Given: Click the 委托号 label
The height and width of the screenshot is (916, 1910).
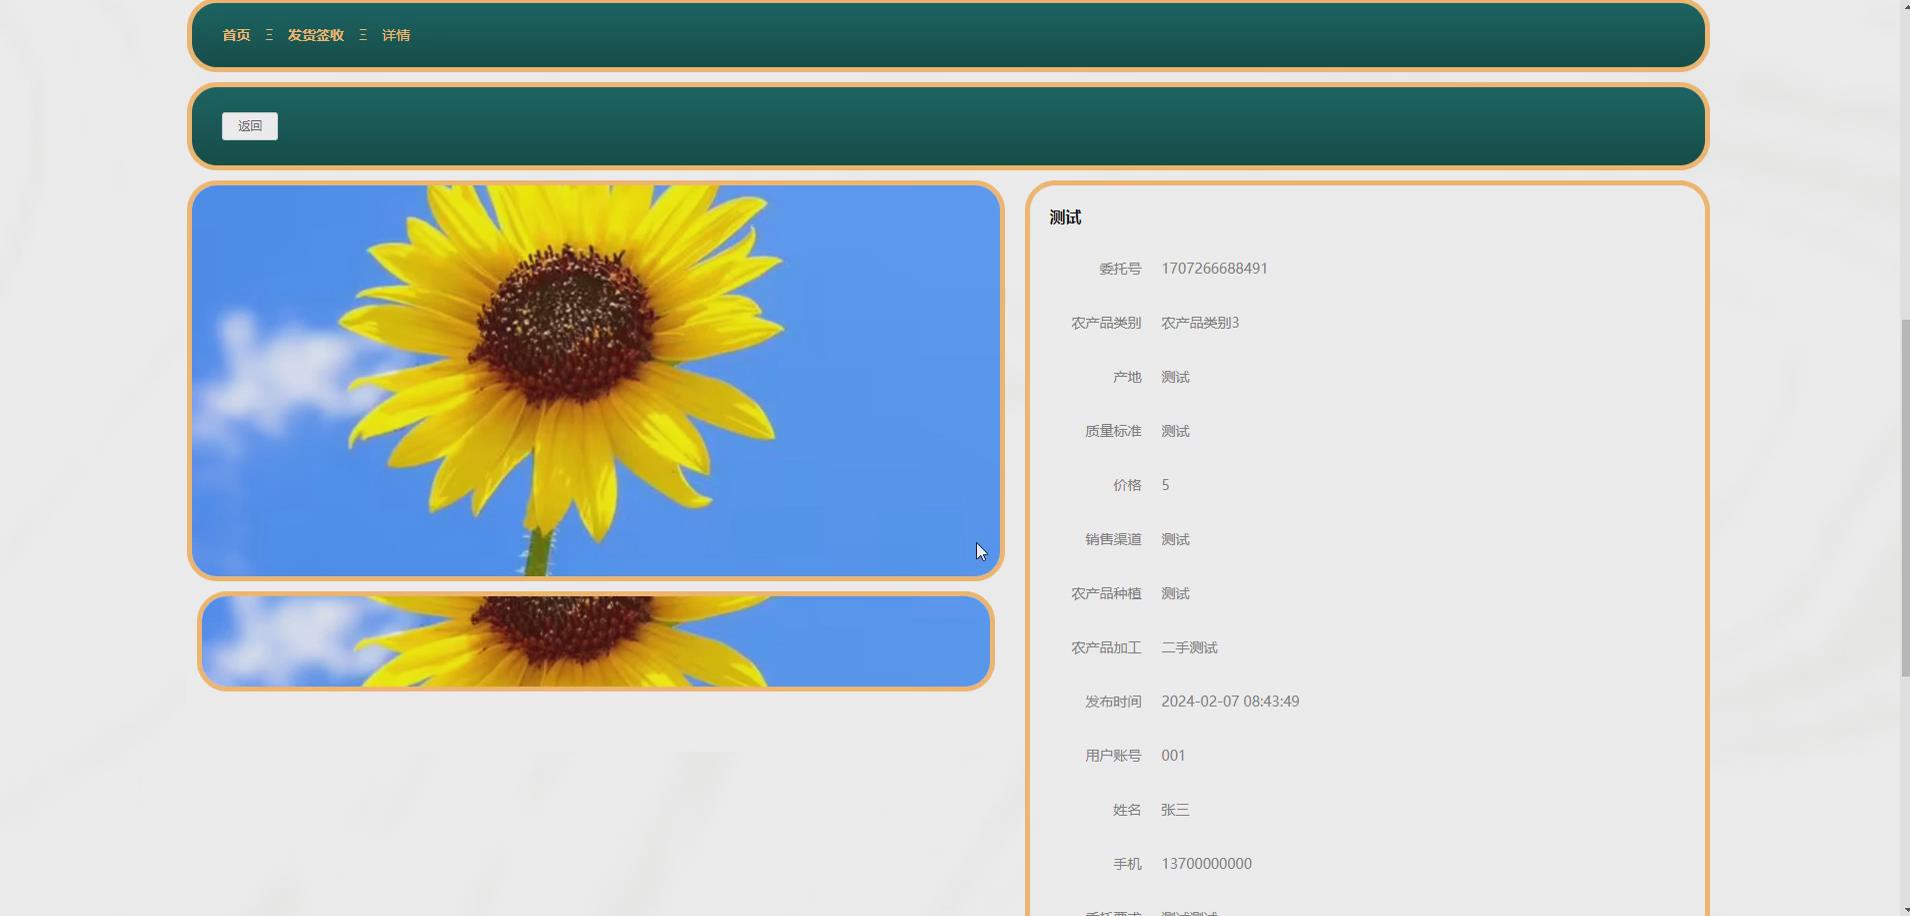Looking at the screenshot, I should (1120, 269).
